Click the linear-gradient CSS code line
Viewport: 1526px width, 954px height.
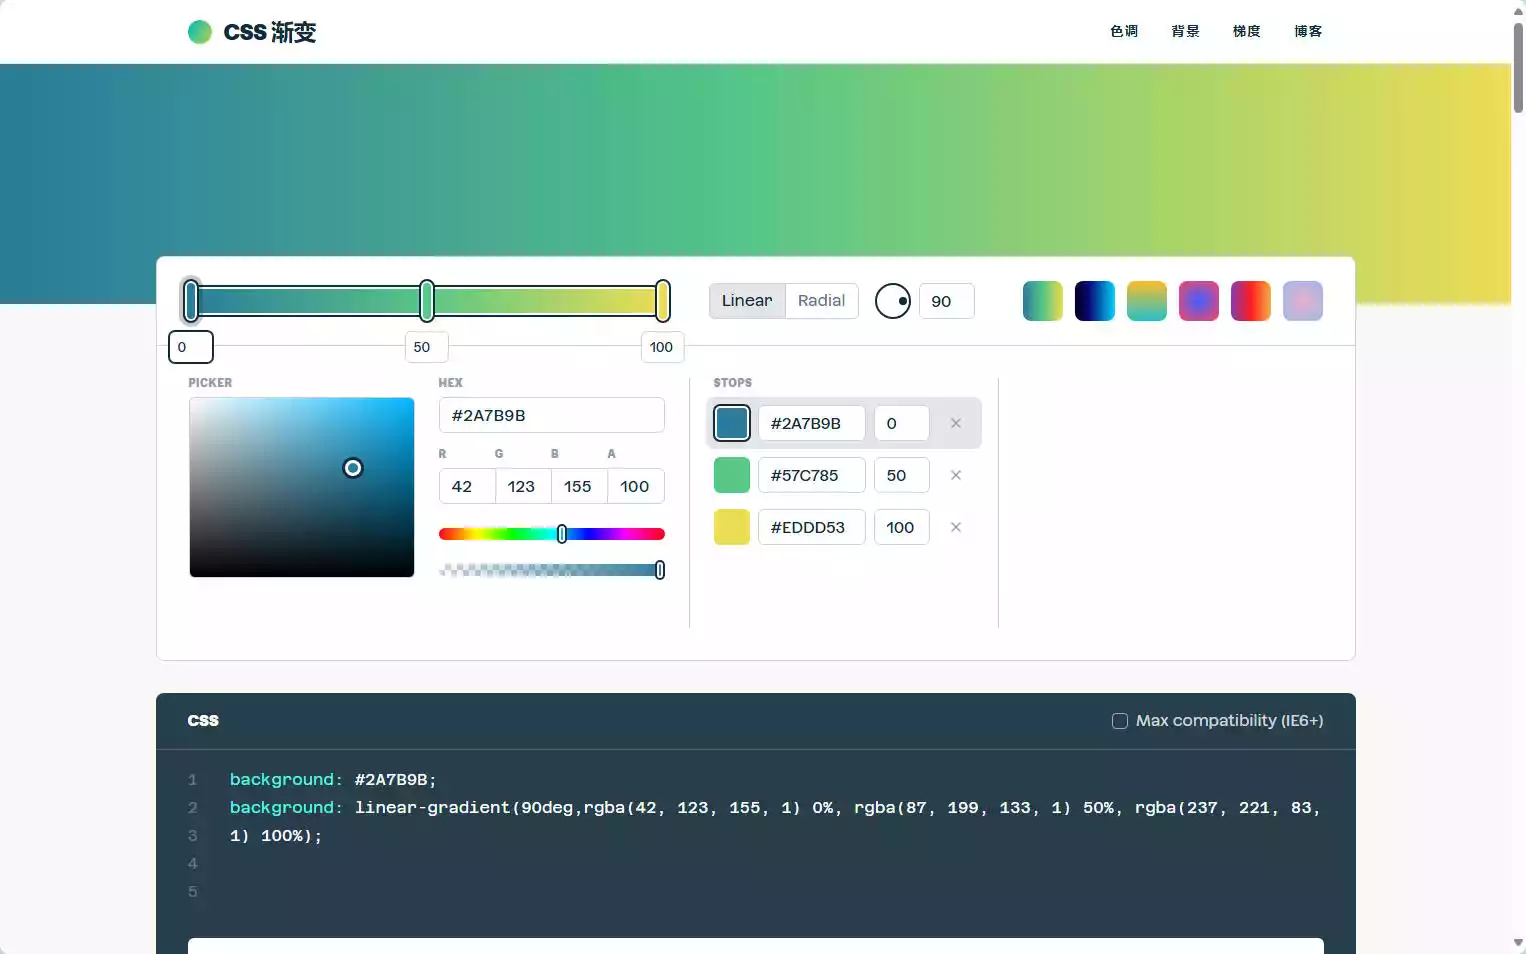pyautogui.click(x=775, y=821)
